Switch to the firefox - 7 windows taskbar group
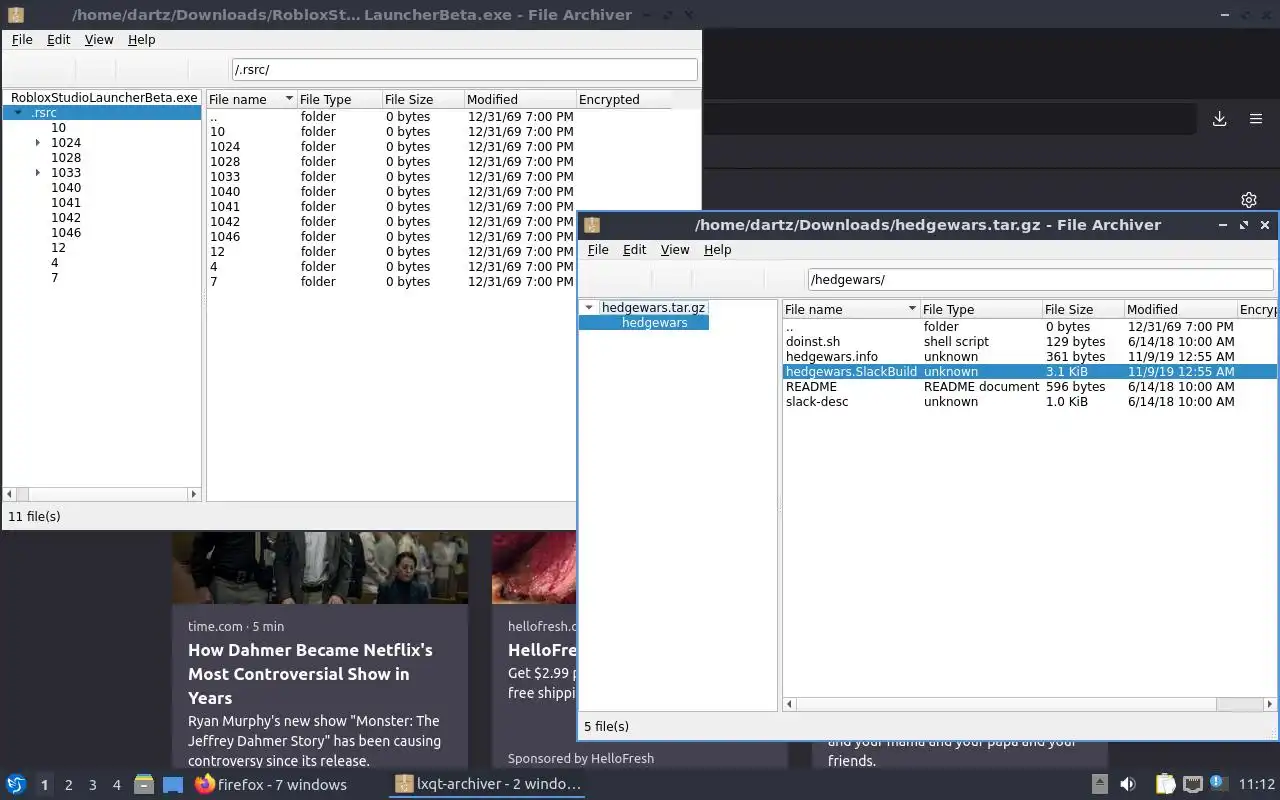1280x800 pixels. (x=271, y=784)
